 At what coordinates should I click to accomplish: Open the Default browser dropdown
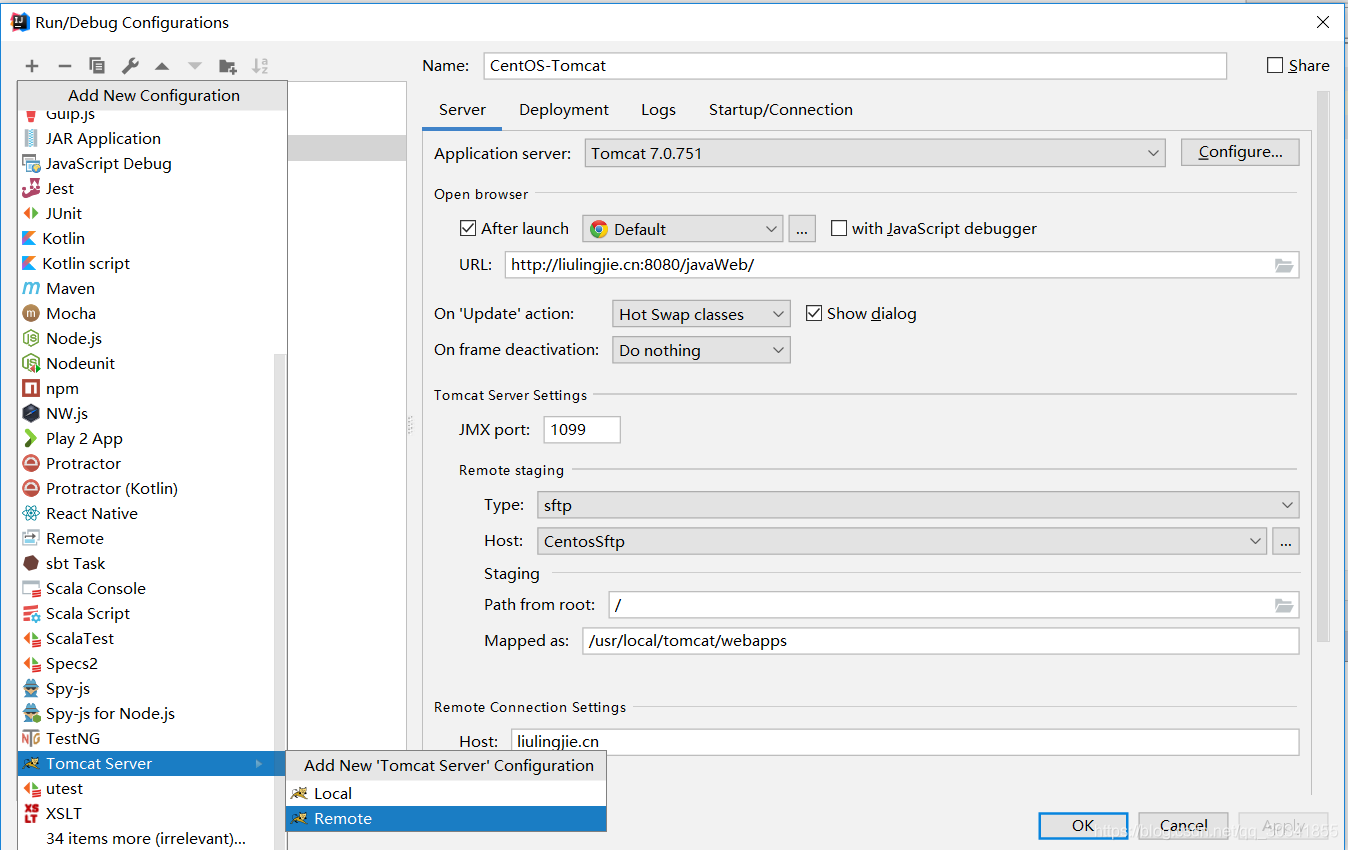click(683, 229)
